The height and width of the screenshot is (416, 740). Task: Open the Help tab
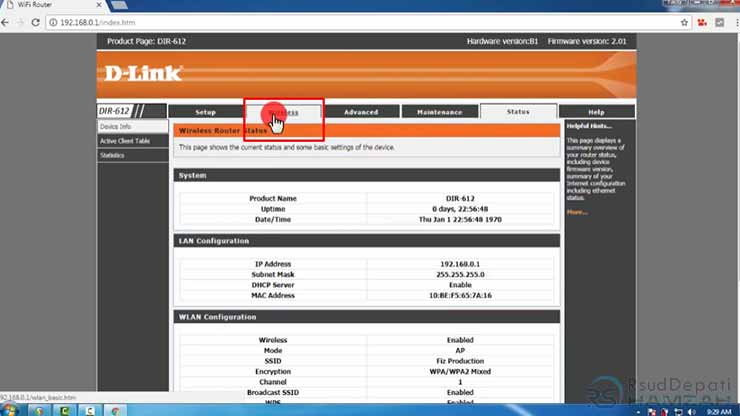596,112
